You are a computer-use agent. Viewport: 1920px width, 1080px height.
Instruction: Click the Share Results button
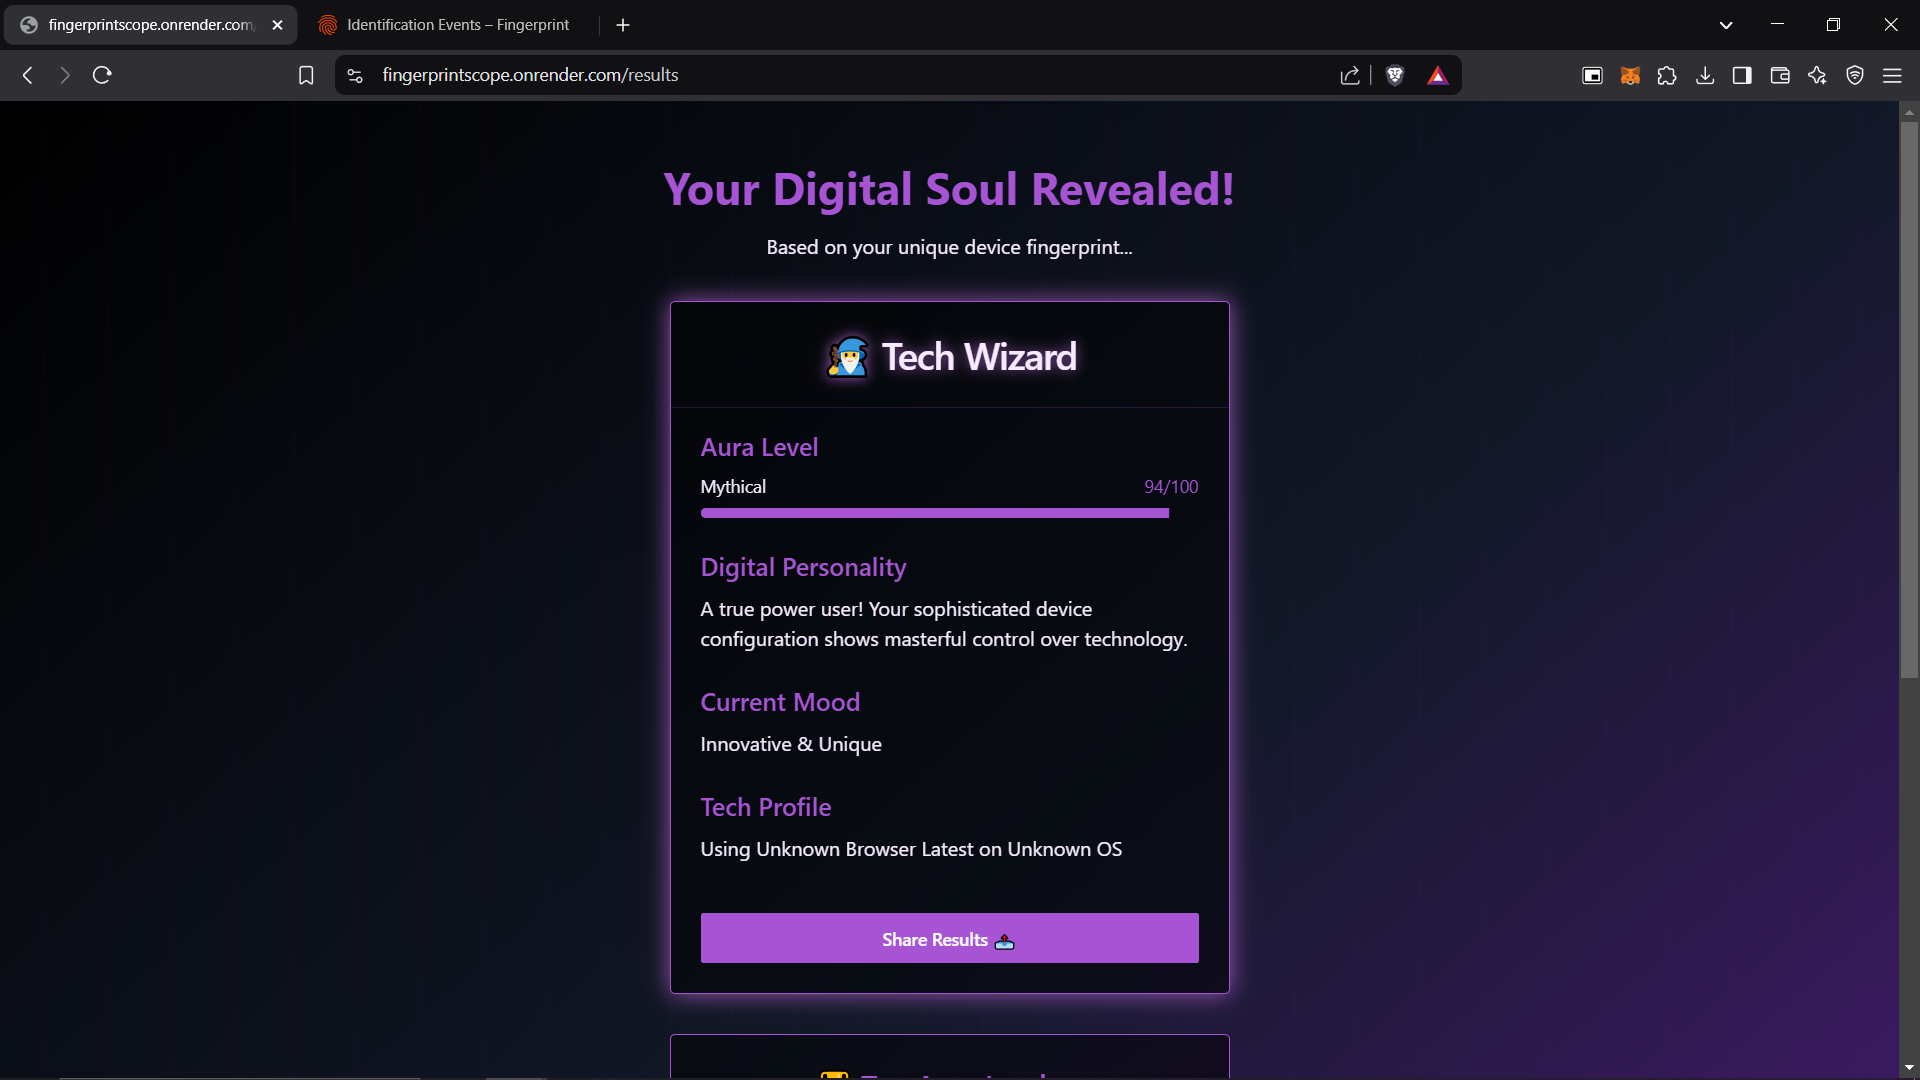tap(949, 938)
